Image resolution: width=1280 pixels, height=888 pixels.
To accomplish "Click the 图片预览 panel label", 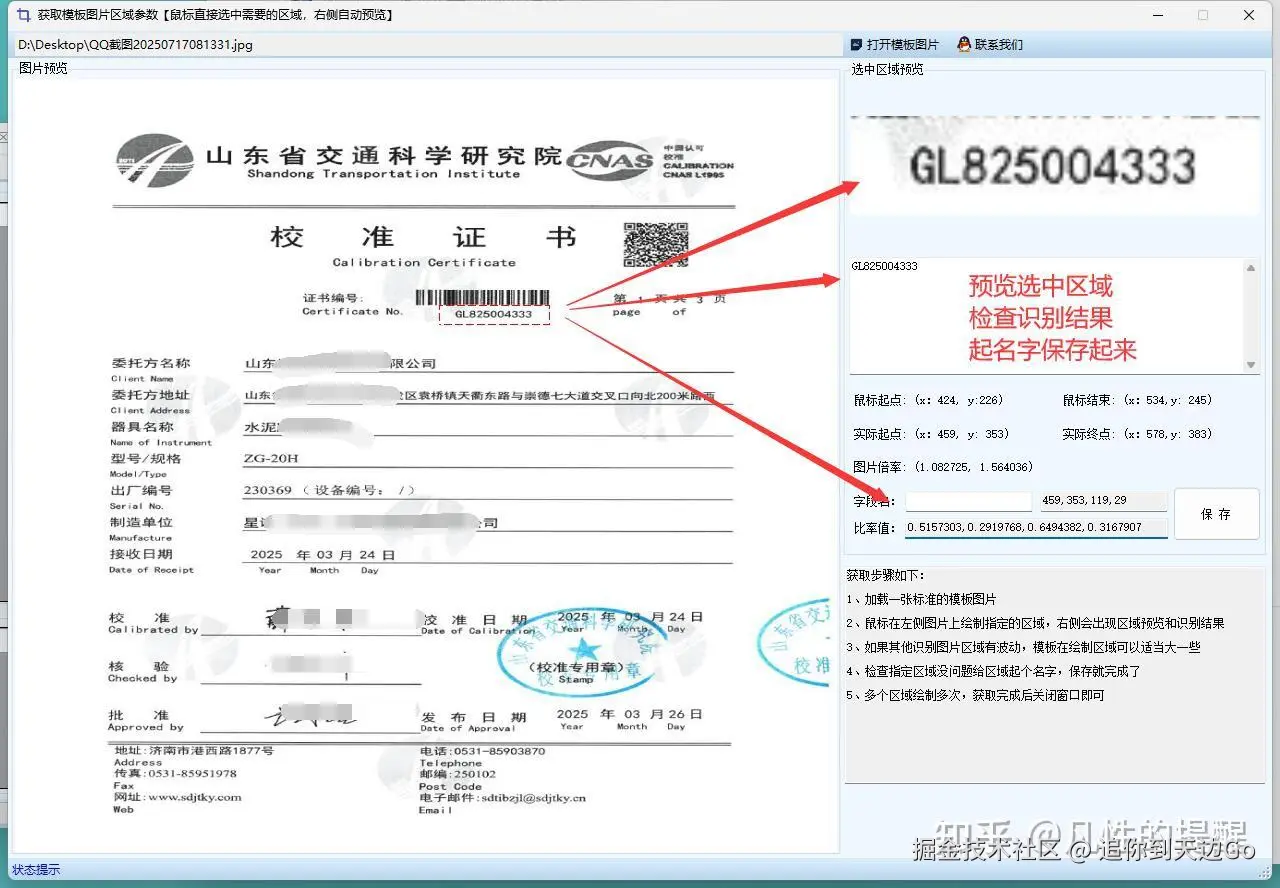I will point(44,69).
